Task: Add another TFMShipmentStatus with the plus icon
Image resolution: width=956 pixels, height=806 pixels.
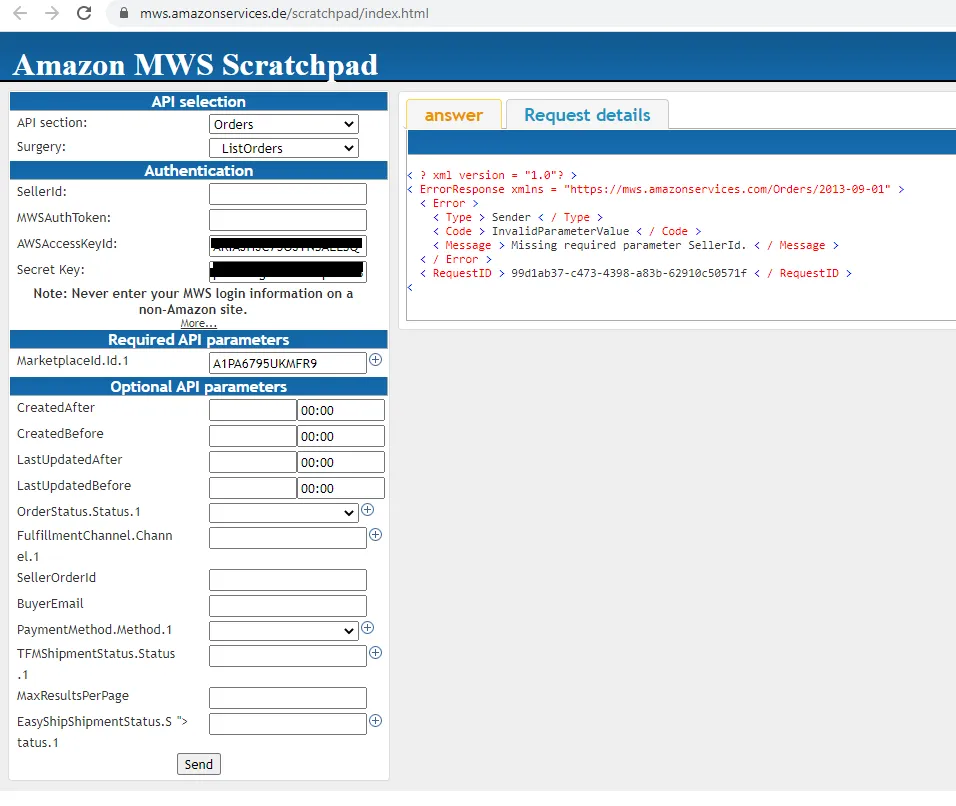Action: (x=376, y=653)
